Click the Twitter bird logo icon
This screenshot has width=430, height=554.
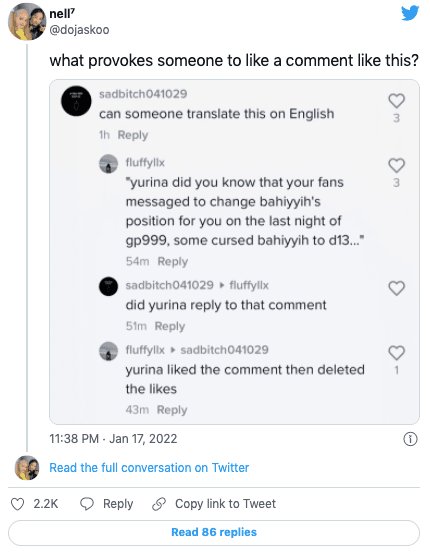point(410,13)
